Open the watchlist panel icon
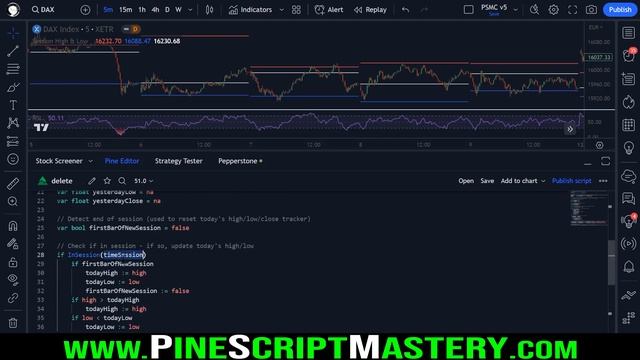640x360 pixels. point(629,33)
